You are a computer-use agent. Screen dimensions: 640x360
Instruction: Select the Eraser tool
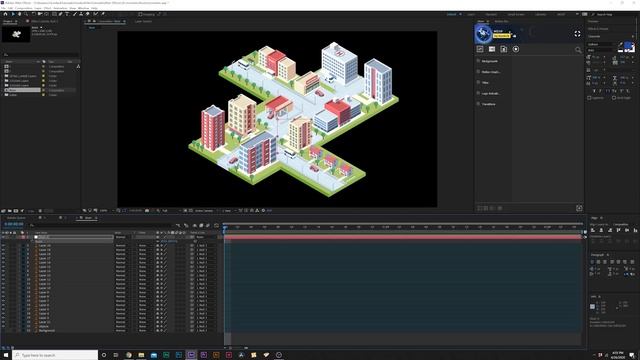88,14
